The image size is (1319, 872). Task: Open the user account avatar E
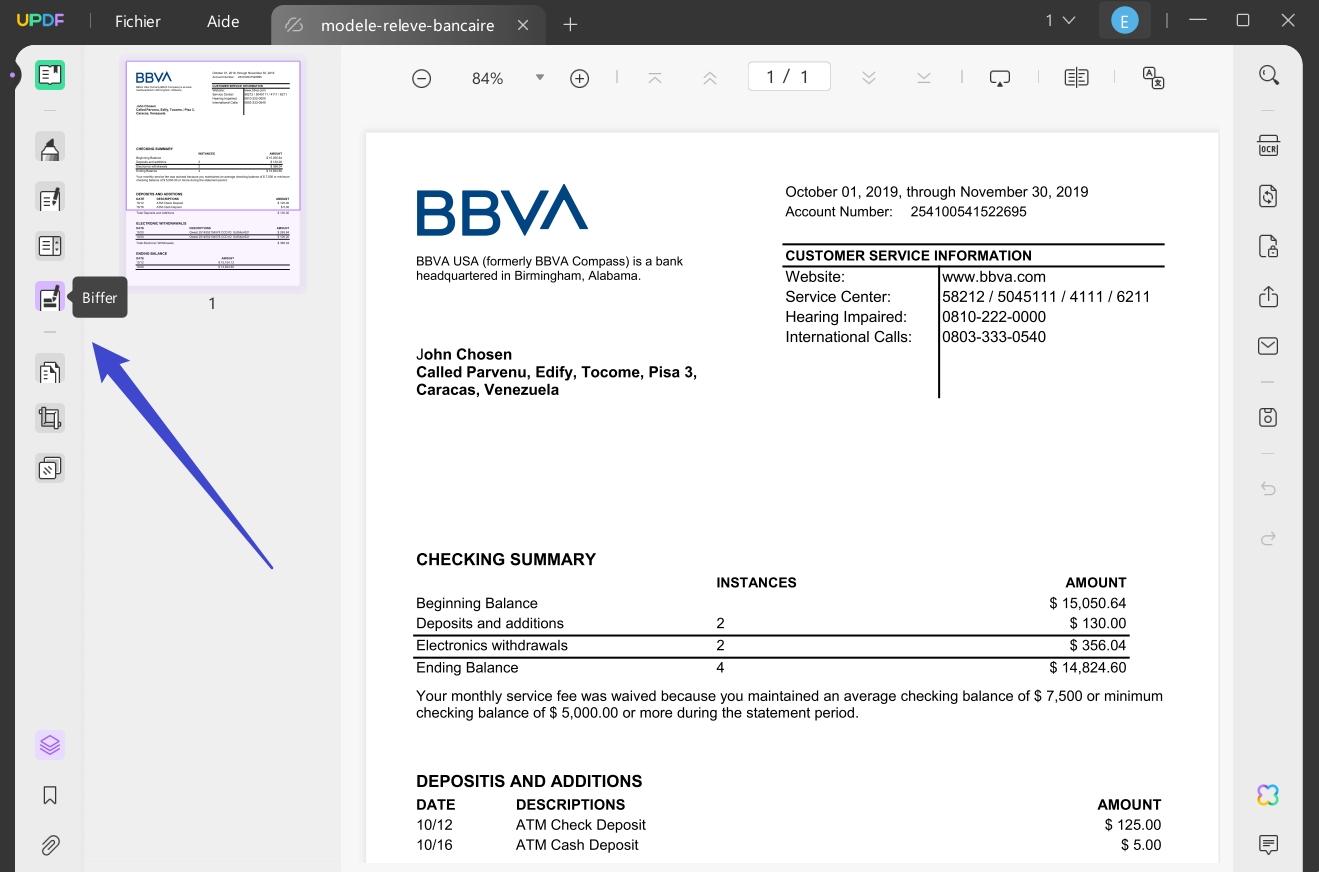point(1125,20)
